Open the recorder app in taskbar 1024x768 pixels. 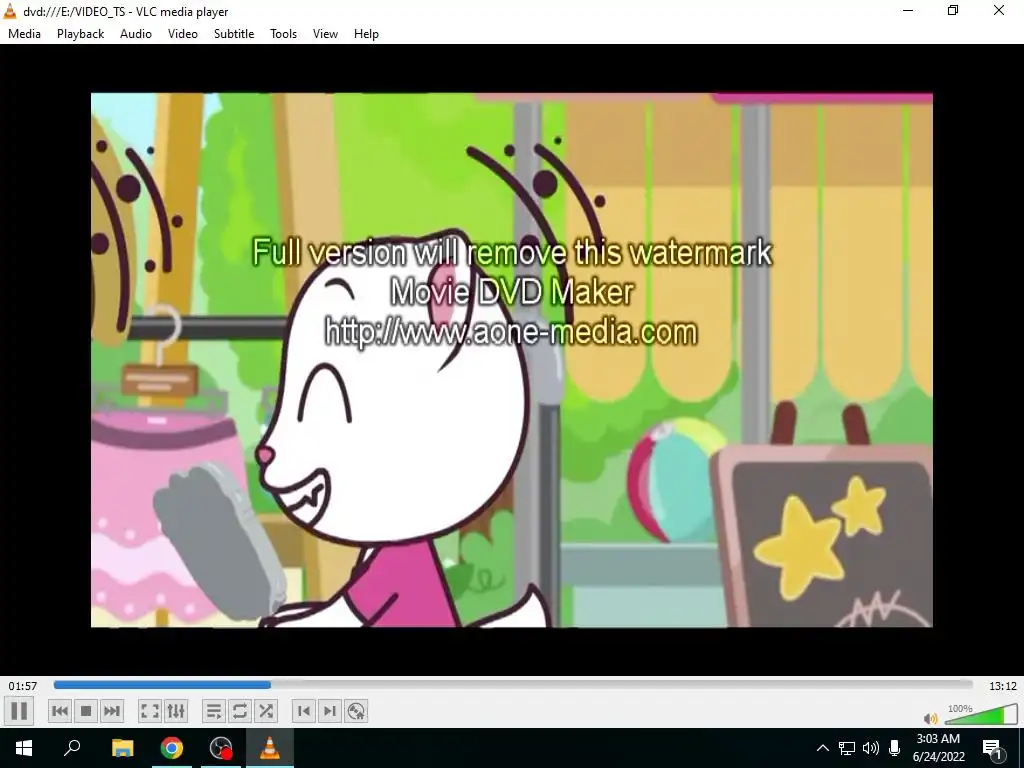click(221, 748)
